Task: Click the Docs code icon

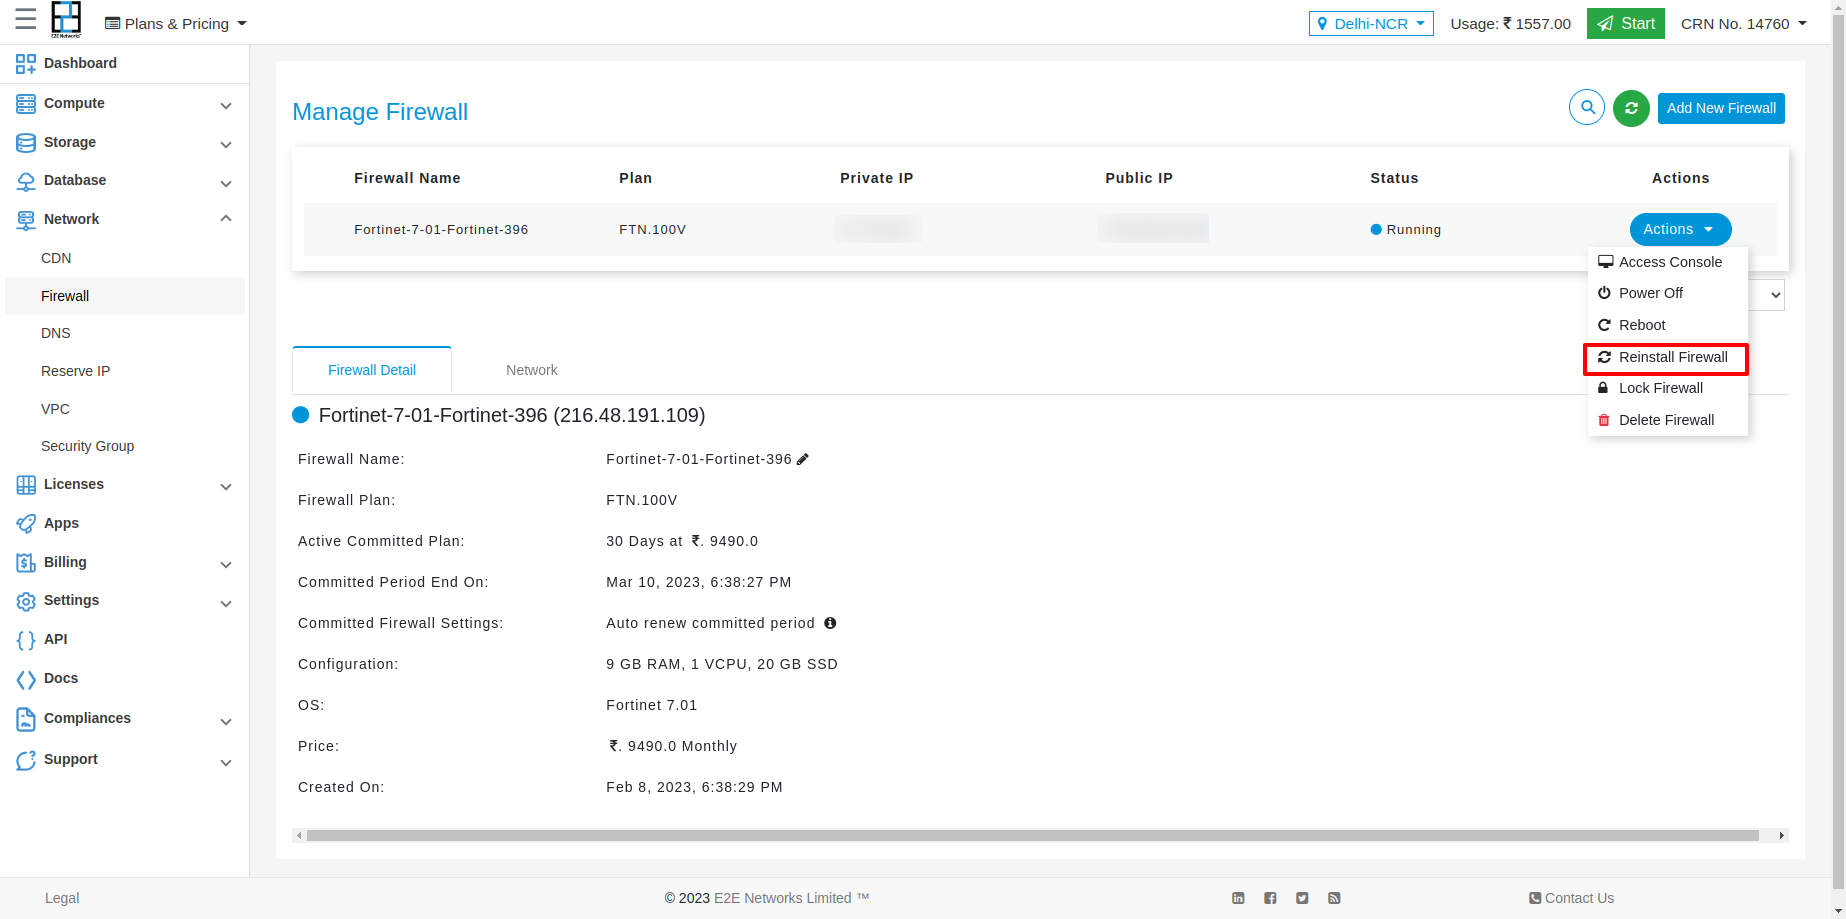Action: pos(26,680)
